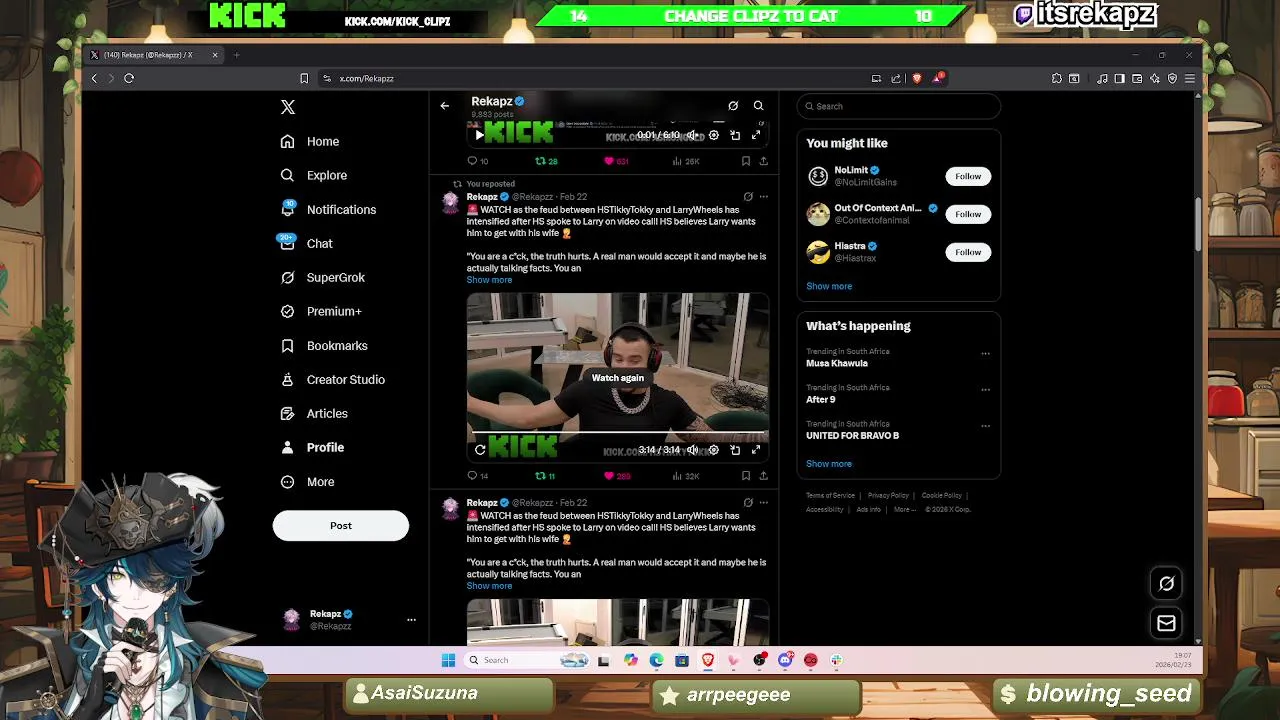Expand Show more under What's happening
This screenshot has height=720, width=1280.
829,464
